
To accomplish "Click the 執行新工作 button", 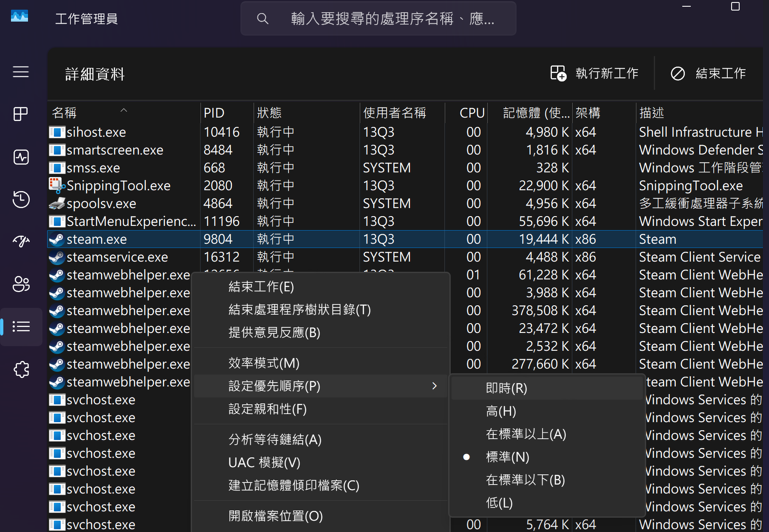I will pos(594,74).
